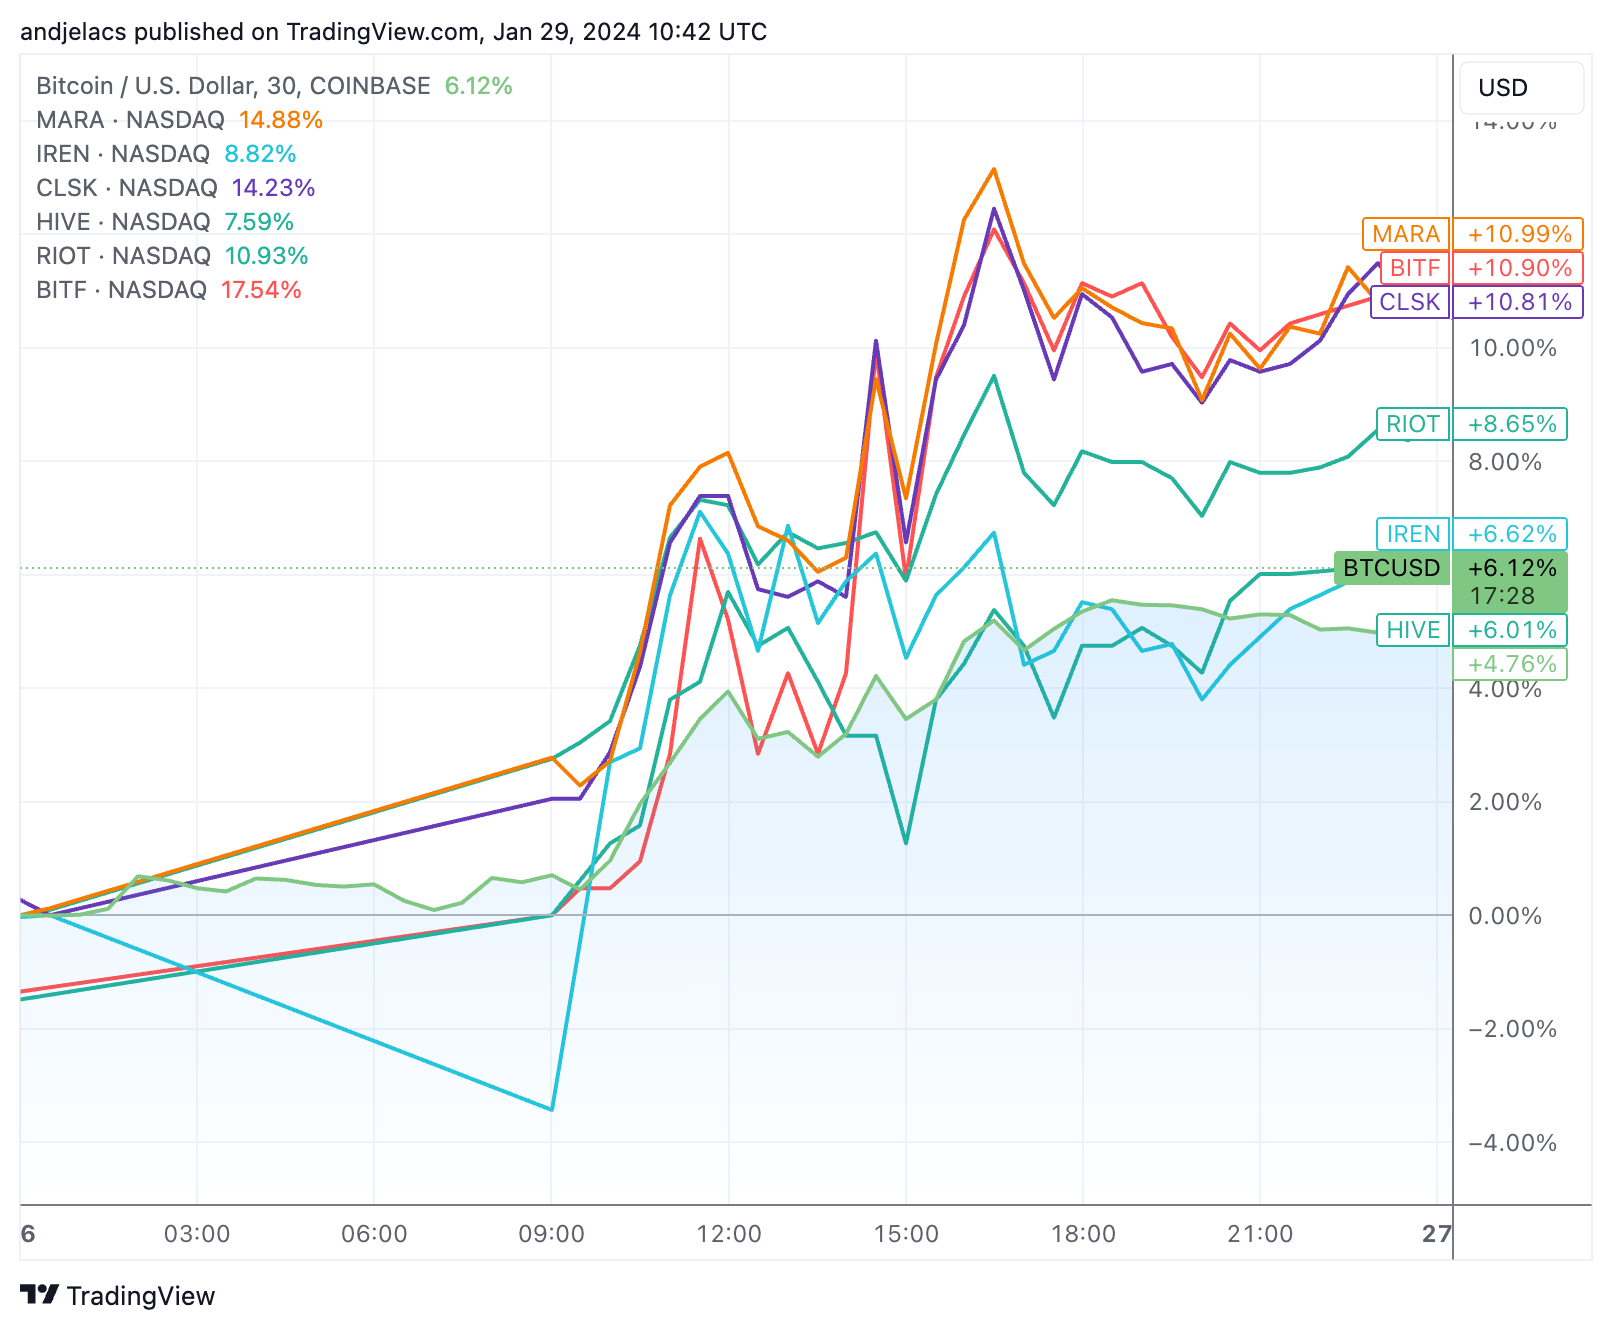The image size is (1612, 1330).
Task: Click the 06:00 time axis label
Action: [374, 1234]
